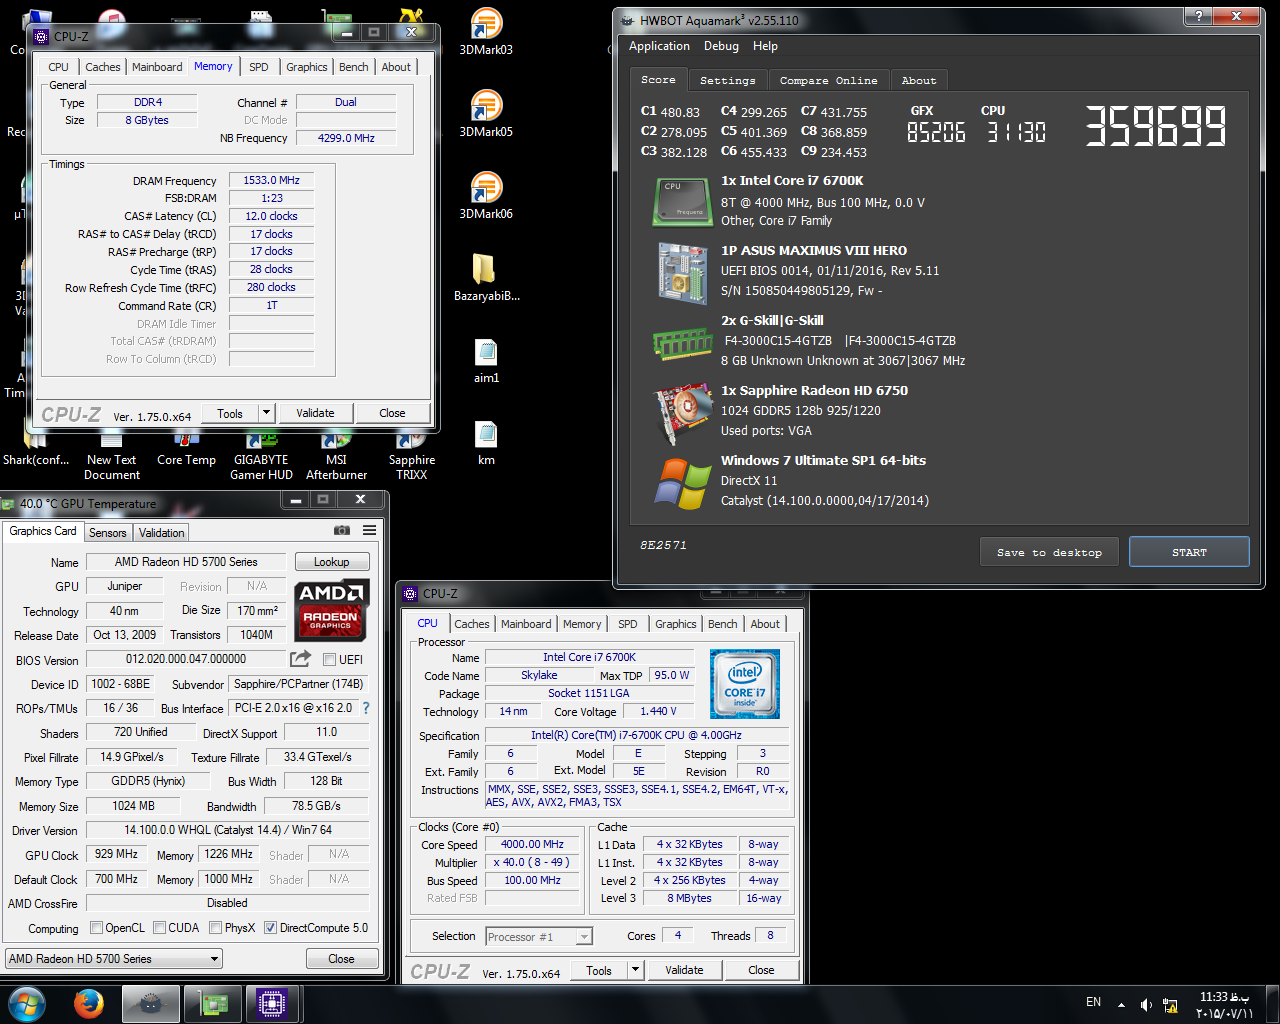The height and width of the screenshot is (1024, 1280).
Task: Click the CPU chip icon in Aquamark results
Action: click(682, 200)
